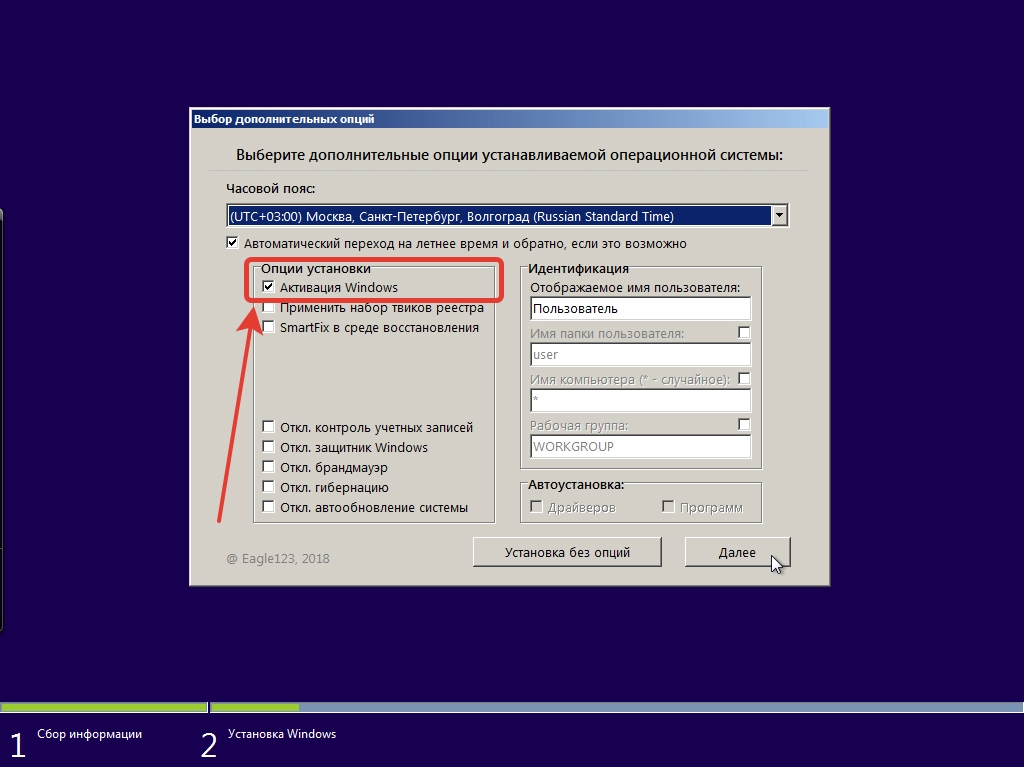Click the timezone dropdown arrow
The width and height of the screenshot is (1024, 767).
(x=780, y=214)
